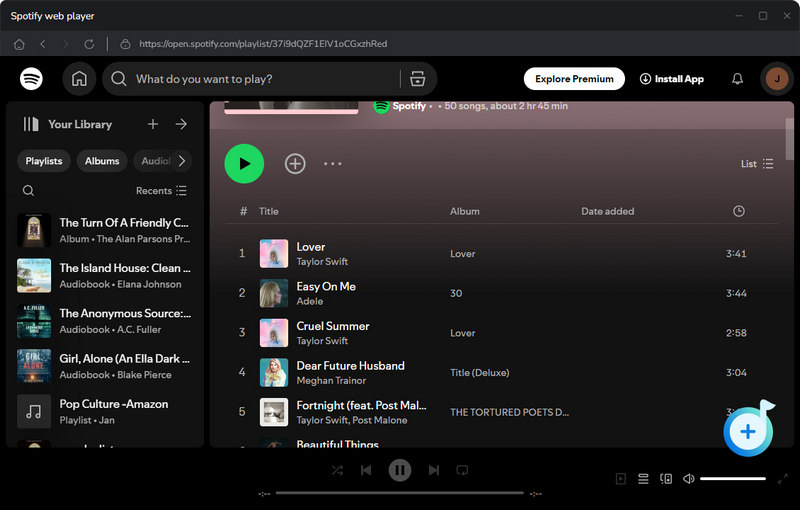The height and width of the screenshot is (510, 800).
Task: Skip to previous track
Action: click(x=366, y=470)
